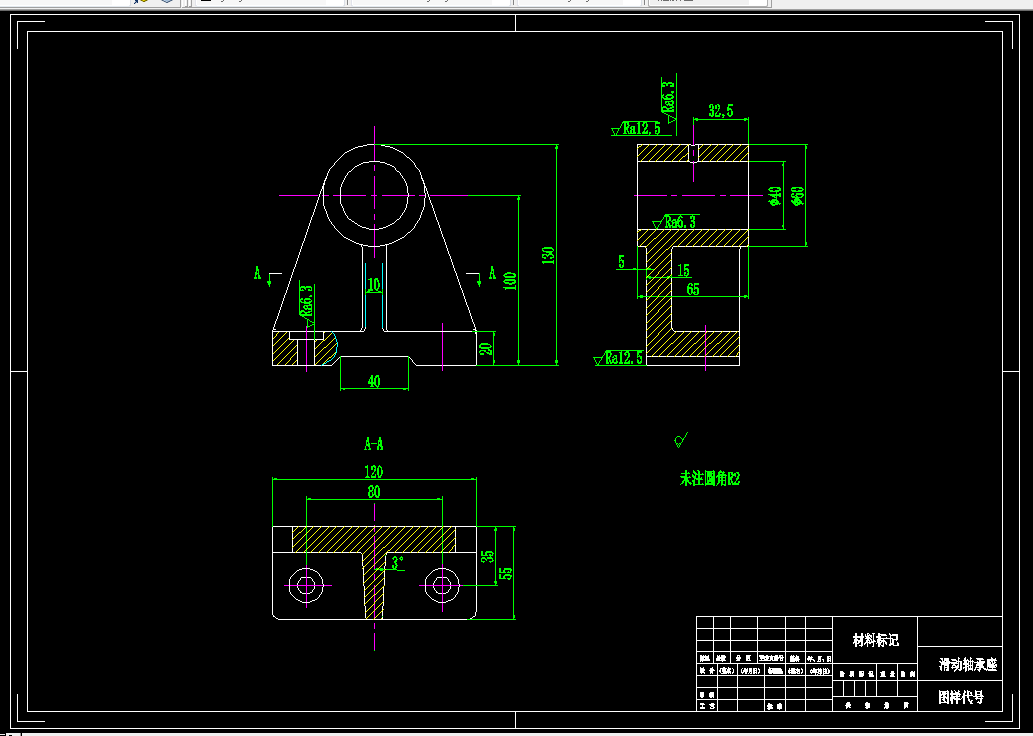Click the φ40 bore diameter dimension
Image resolution: width=1033 pixels, height=736 pixels.
[775, 196]
